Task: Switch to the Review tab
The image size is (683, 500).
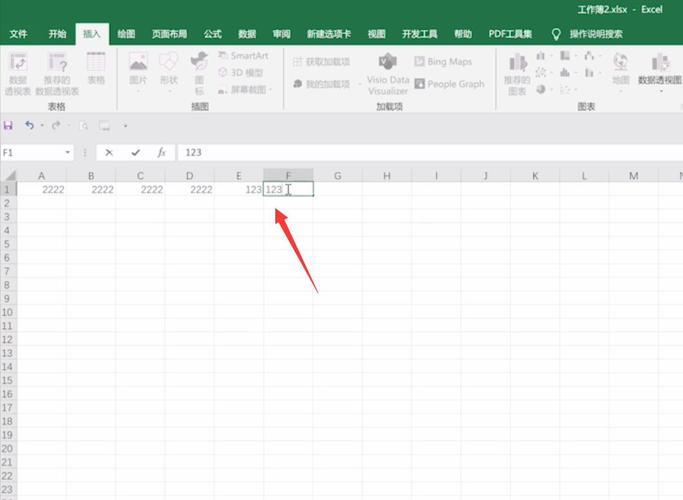Action: [x=281, y=34]
